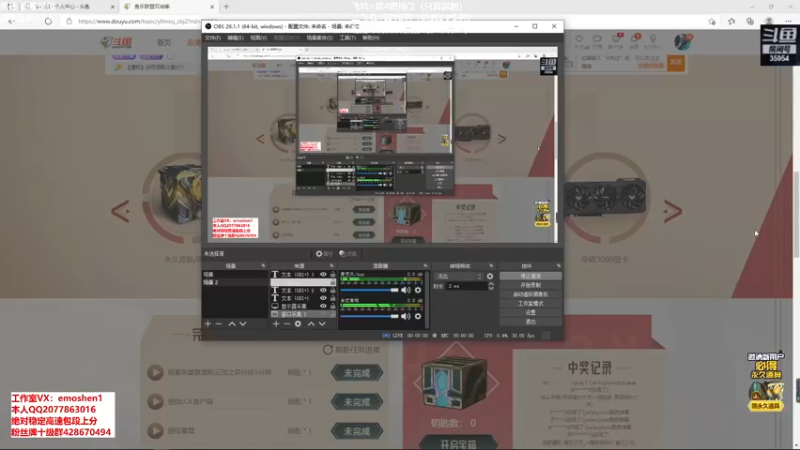Hide the 文本 (GDI+) 2 source eye icon
The width and height of the screenshot is (800, 450).
pyautogui.click(x=323, y=290)
